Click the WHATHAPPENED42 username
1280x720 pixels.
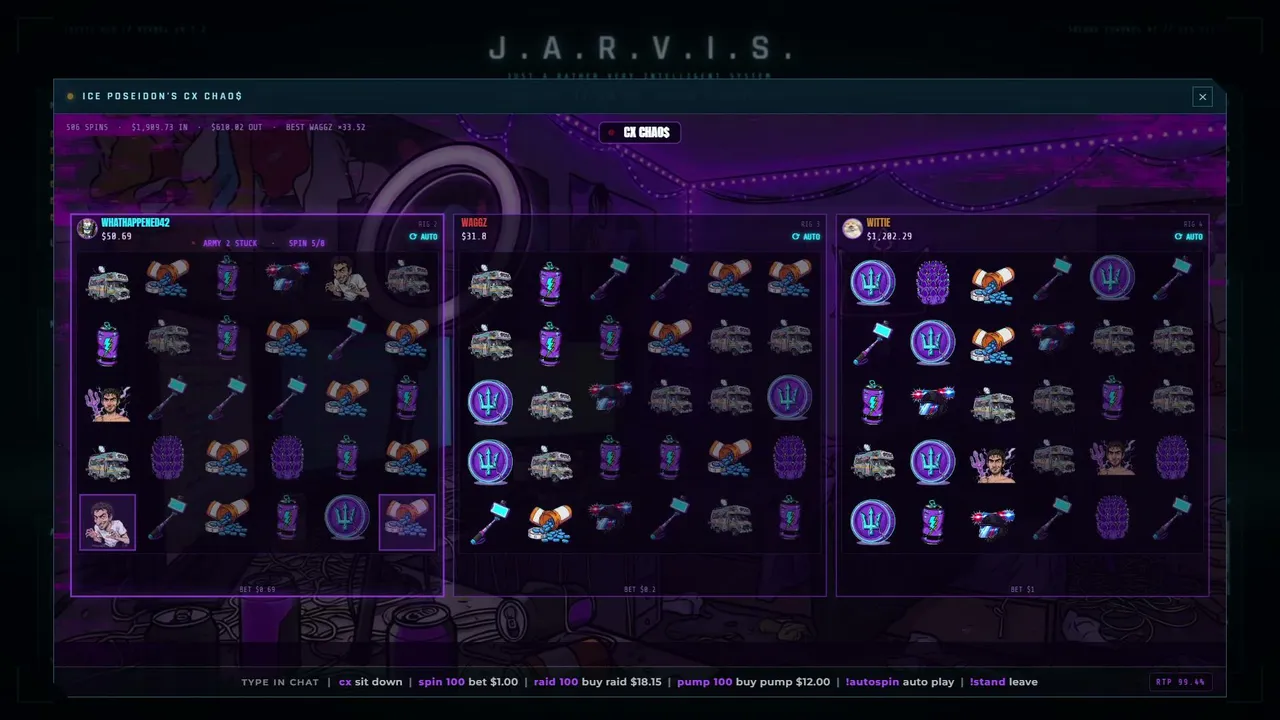(135, 223)
